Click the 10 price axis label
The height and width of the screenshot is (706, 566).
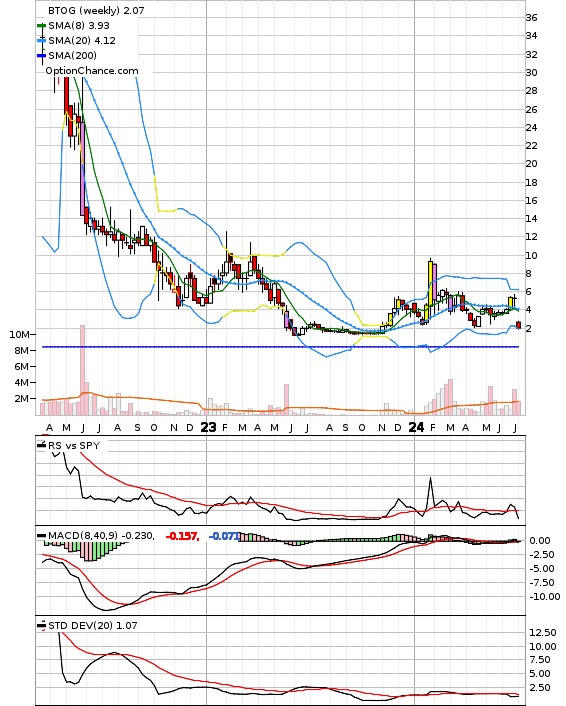click(531, 255)
